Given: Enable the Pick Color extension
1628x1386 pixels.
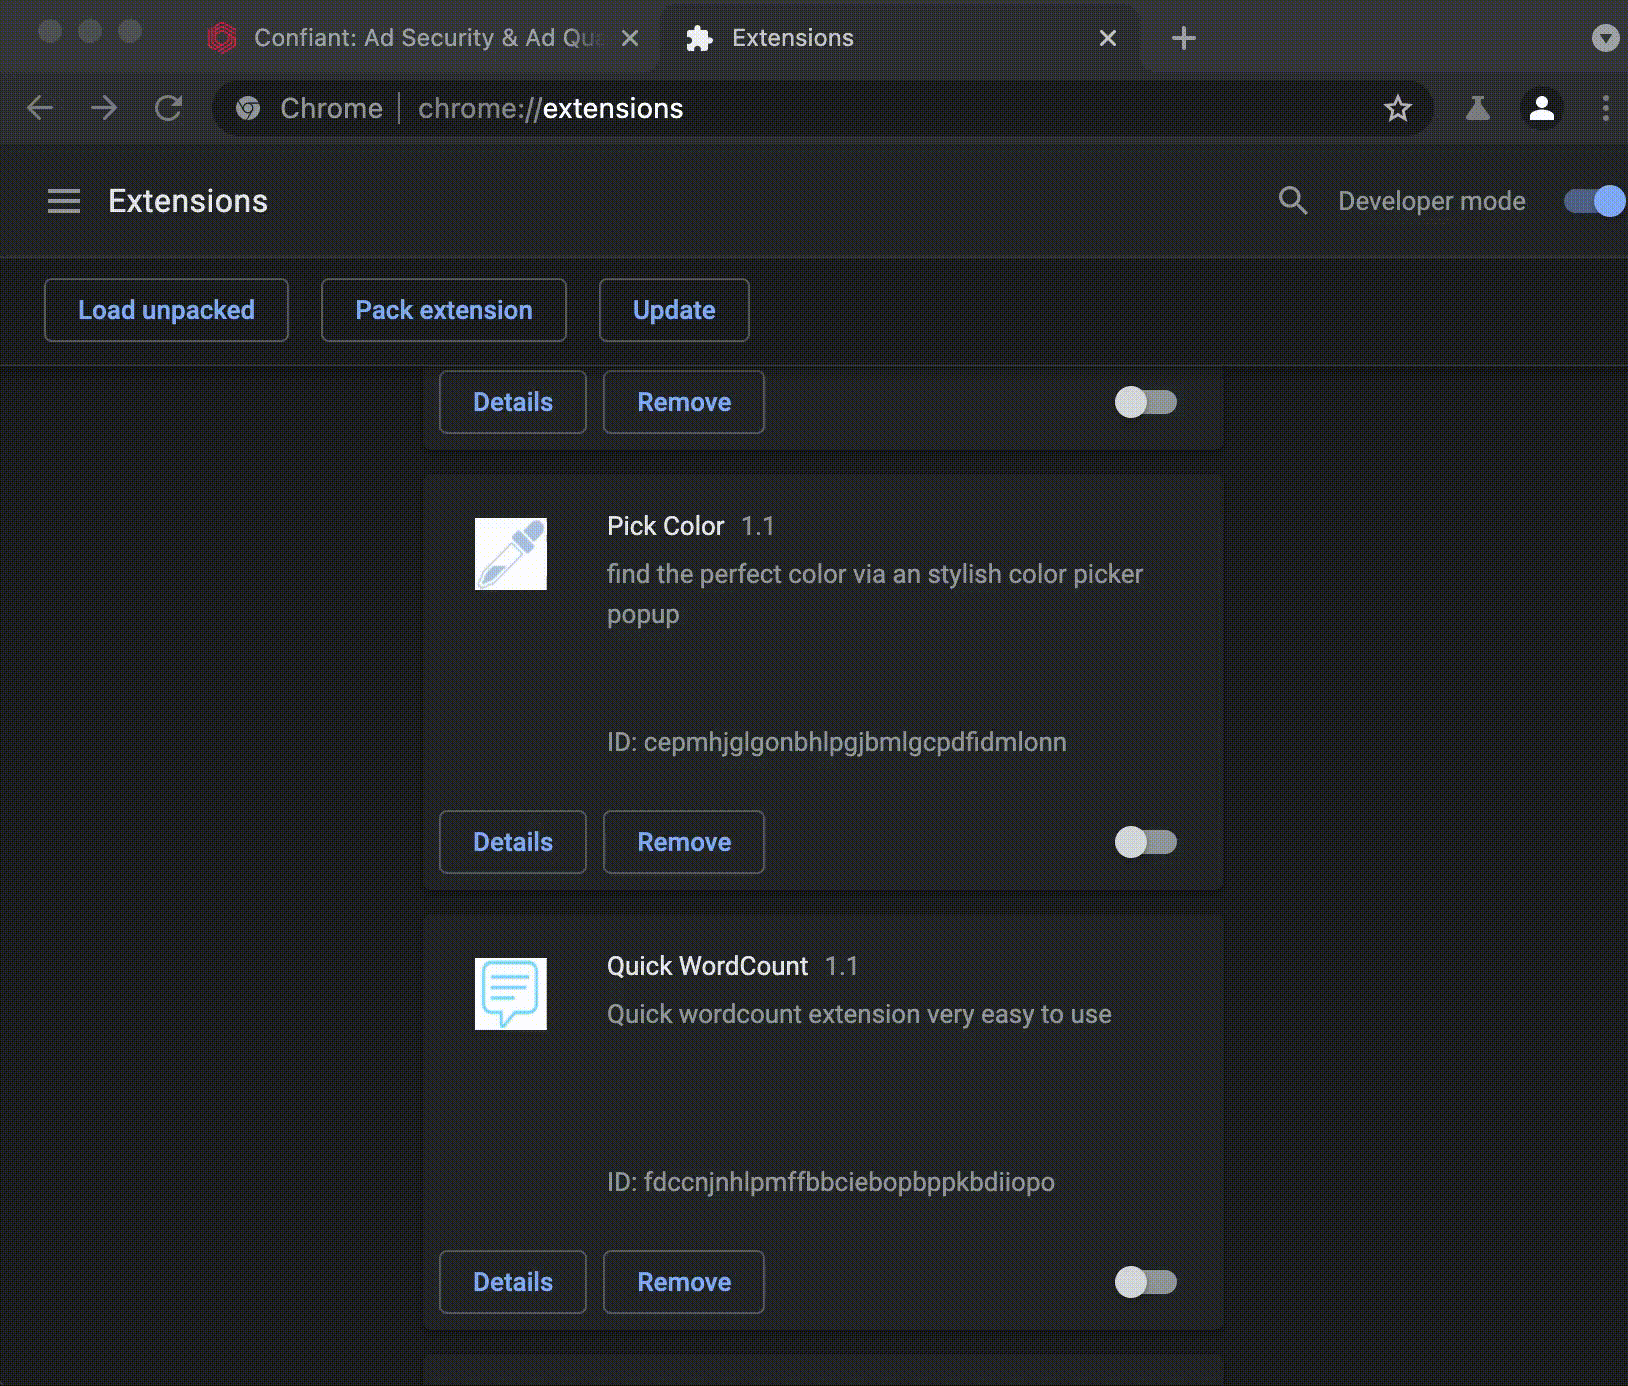Looking at the screenshot, I should click(x=1146, y=842).
